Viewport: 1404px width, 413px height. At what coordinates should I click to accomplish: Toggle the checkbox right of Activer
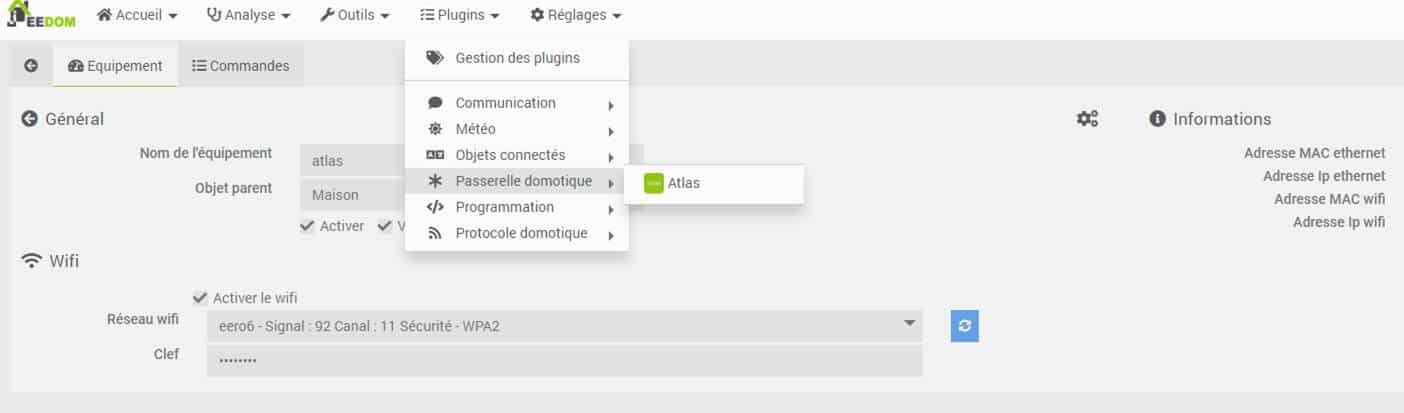[x=385, y=226]
